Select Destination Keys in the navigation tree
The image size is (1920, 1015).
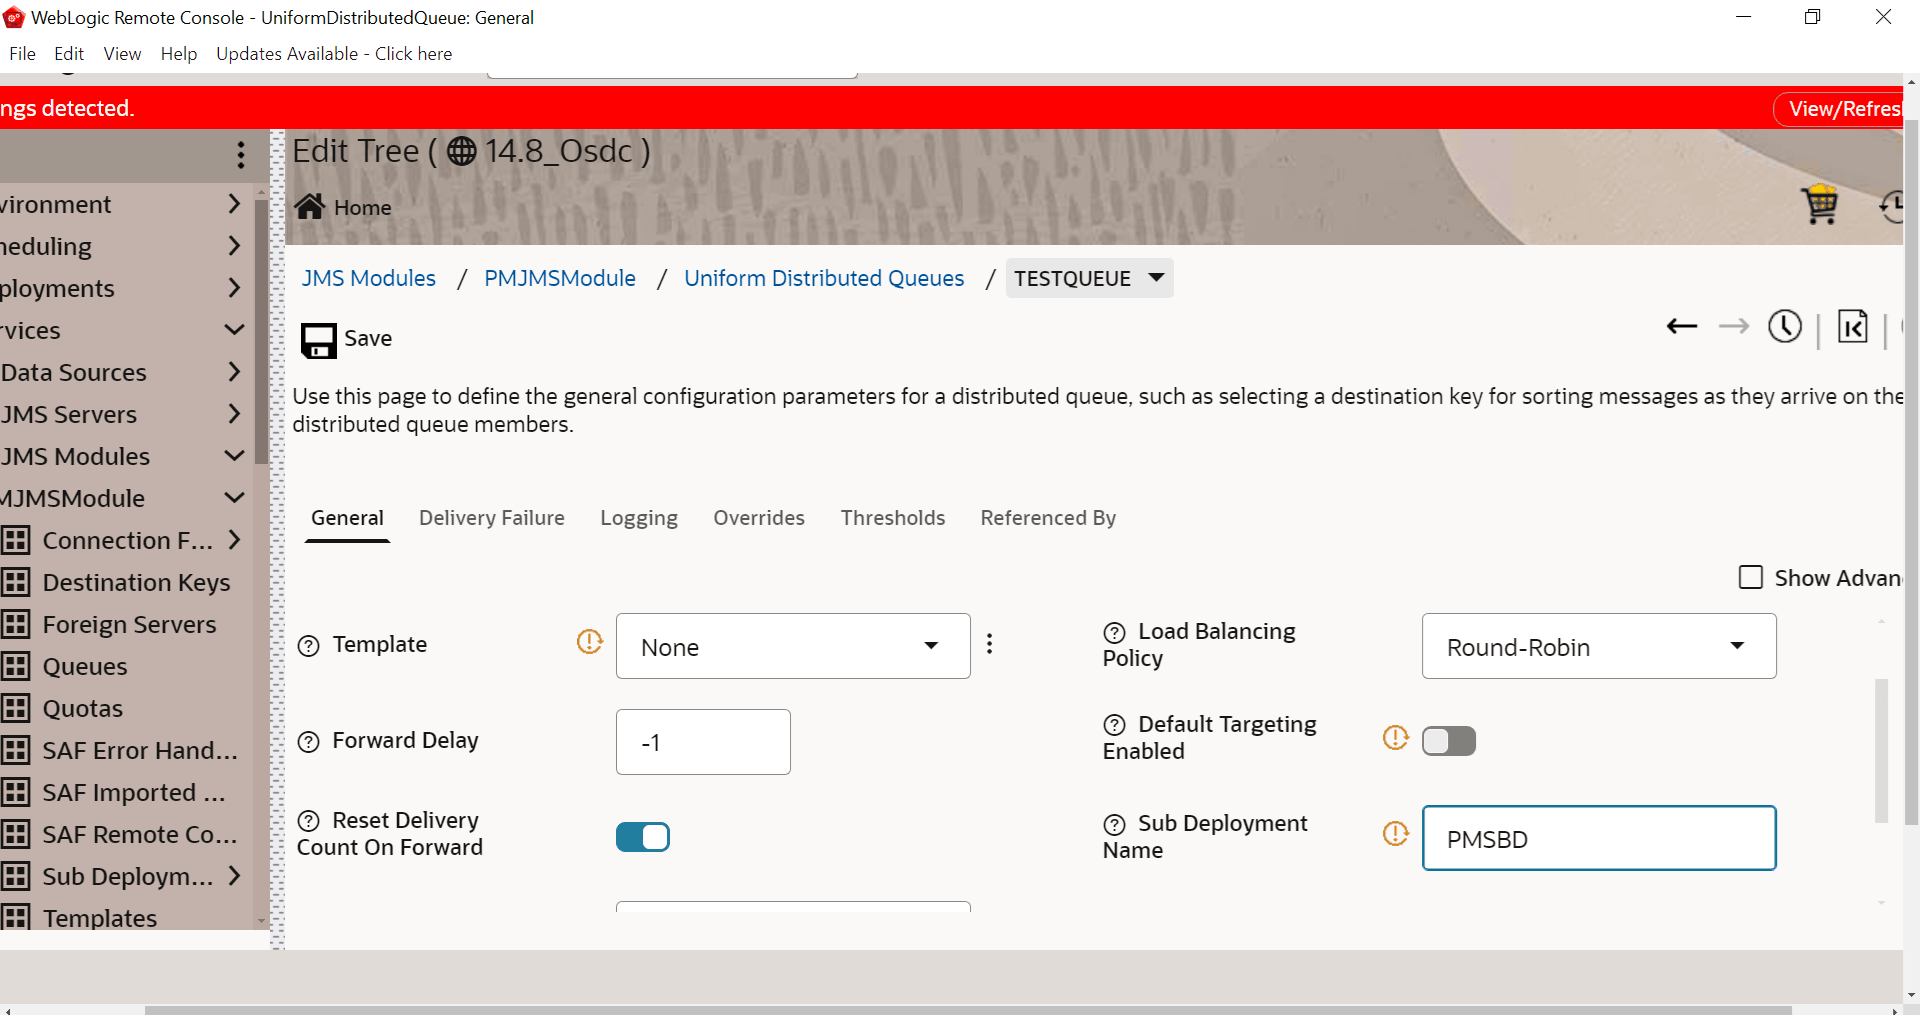pos(136,582)
